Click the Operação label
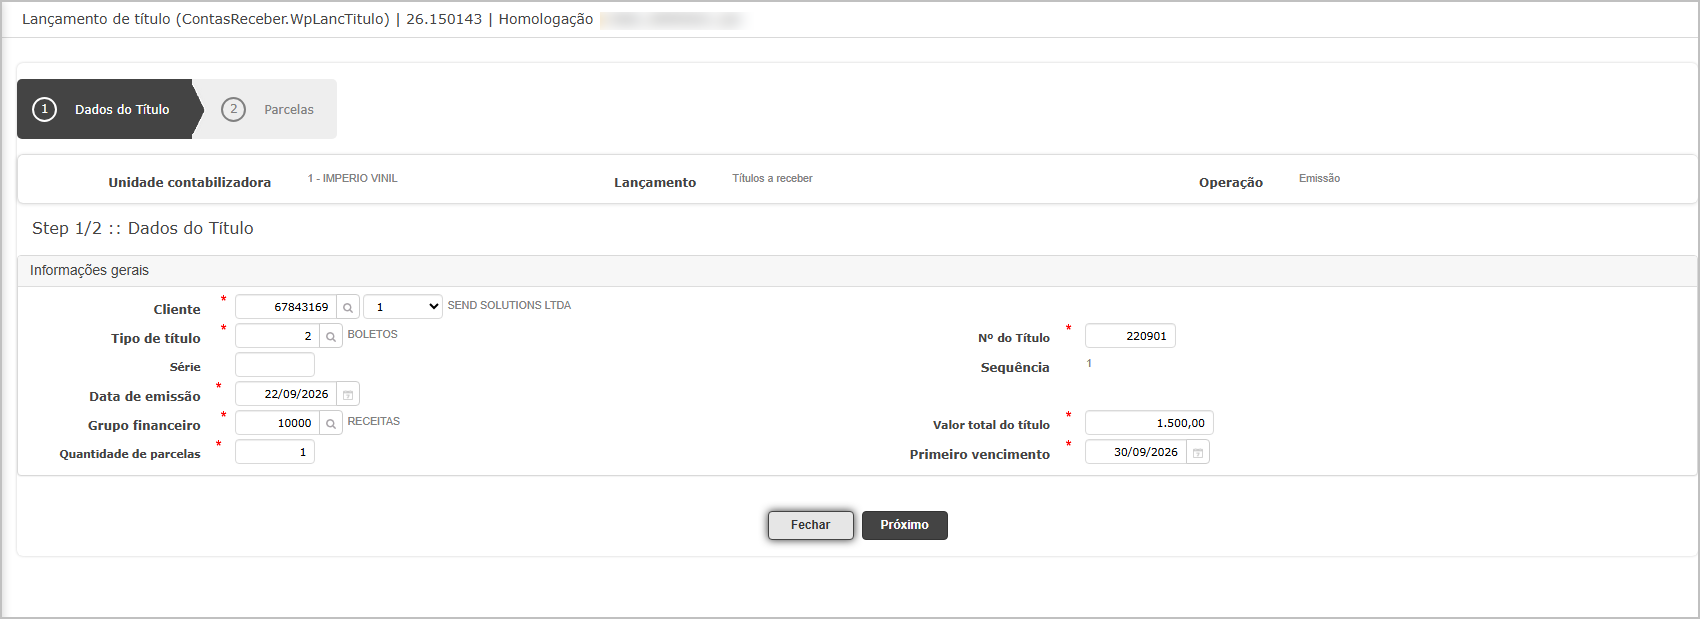The height and width of the screenshot is (619, 1700). [x=1231, y=182]
